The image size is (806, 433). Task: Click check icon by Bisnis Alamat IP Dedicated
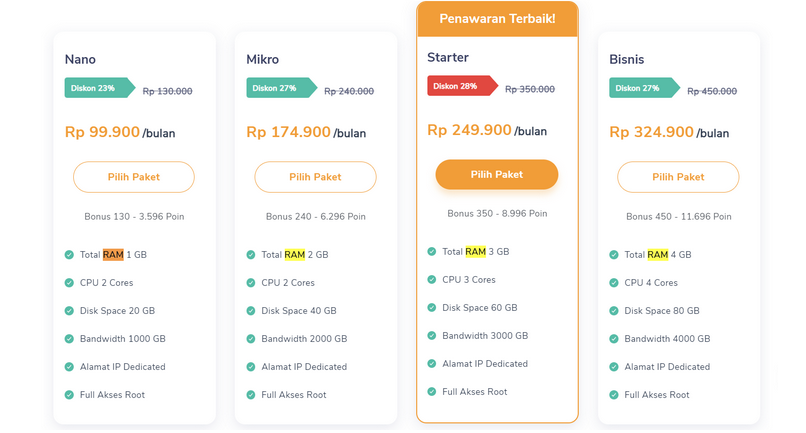tap(614, 367)
